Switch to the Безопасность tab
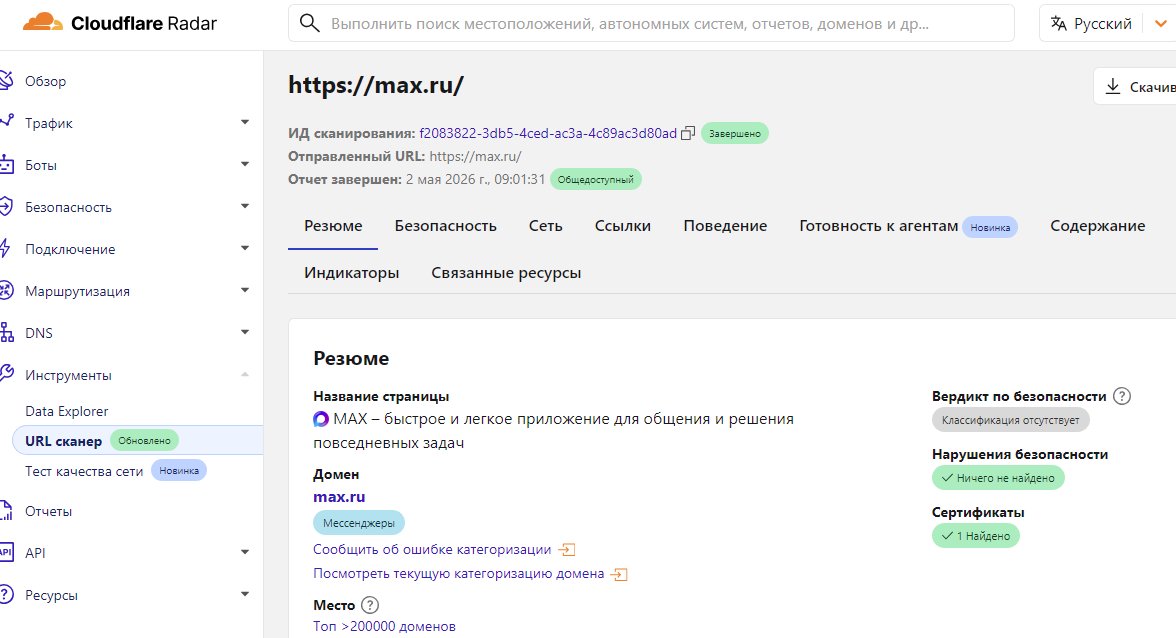Screen dimensions: 1176x638 tap(446, 226)
